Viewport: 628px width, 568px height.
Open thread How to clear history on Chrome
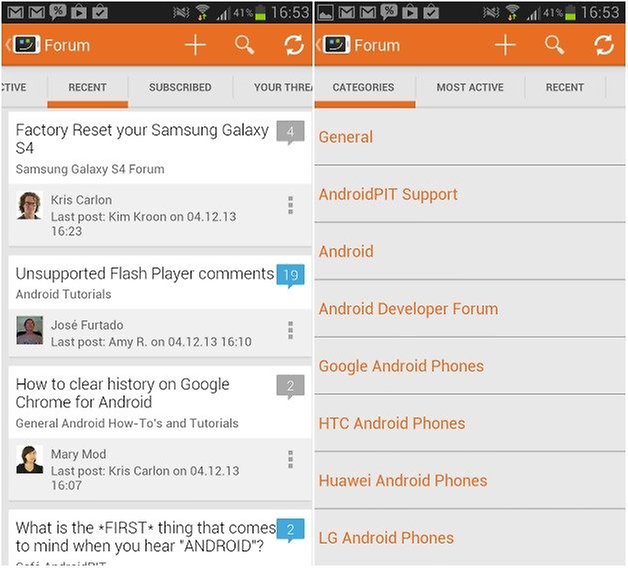pyautogui.click(x=123, y=393)
